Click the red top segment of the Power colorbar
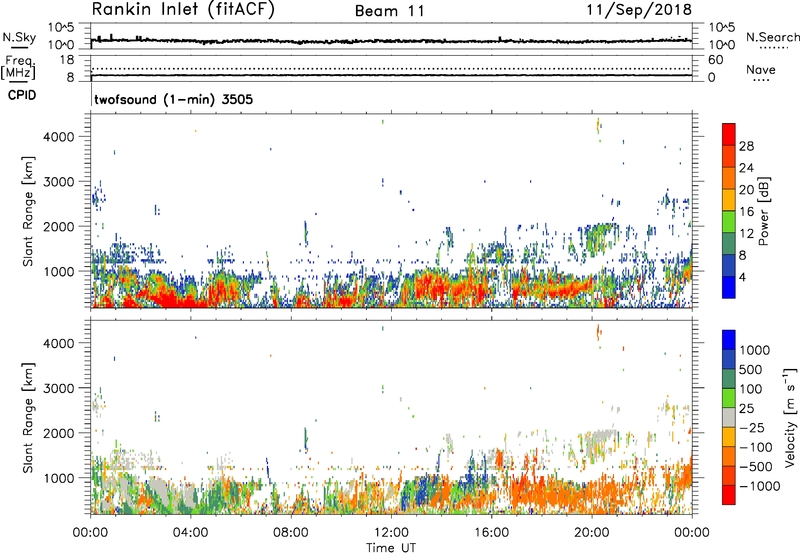 point(729,135)
